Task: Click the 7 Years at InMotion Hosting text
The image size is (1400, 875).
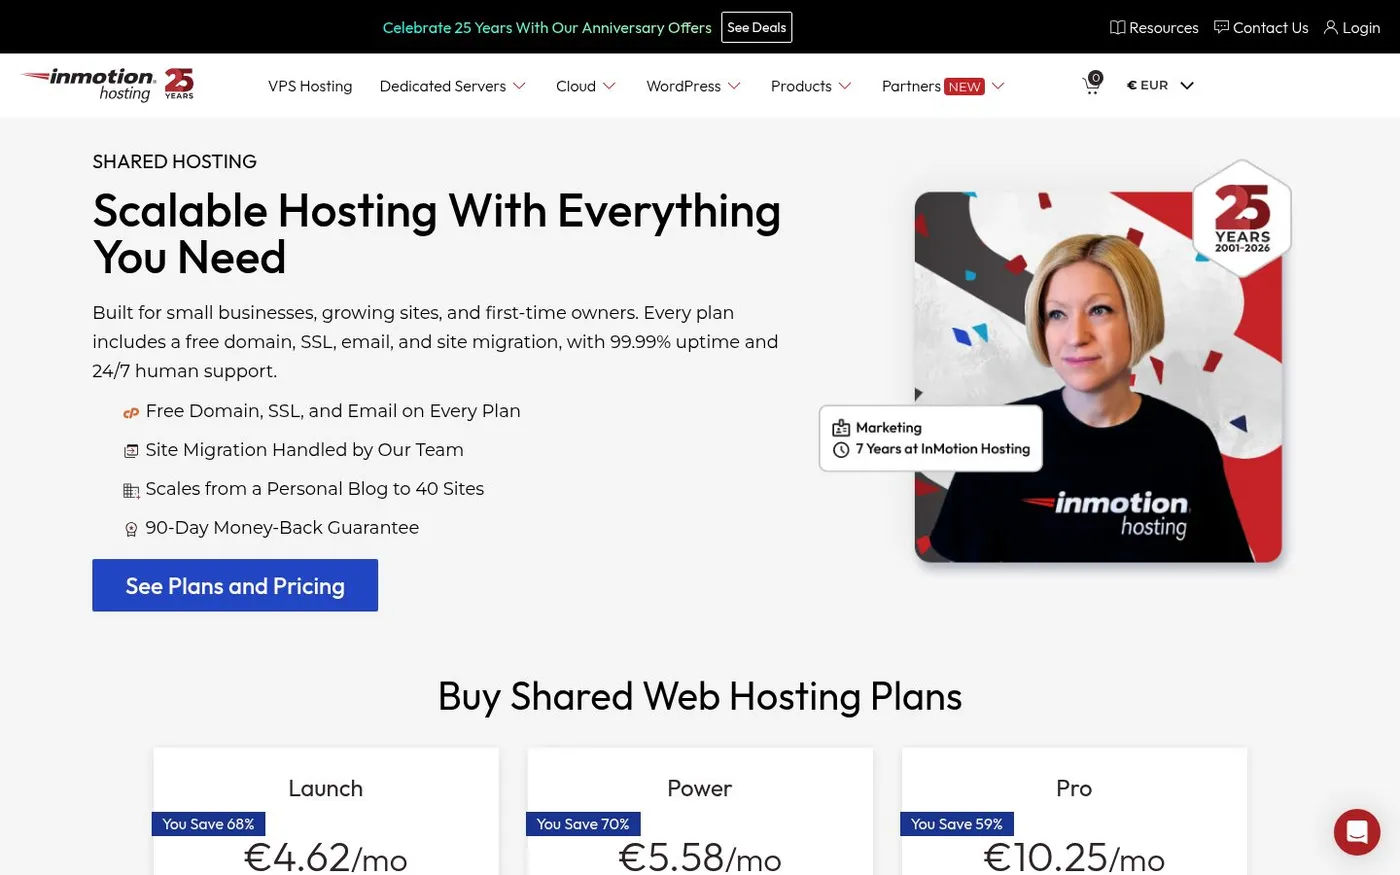Action: coord(942,449)
